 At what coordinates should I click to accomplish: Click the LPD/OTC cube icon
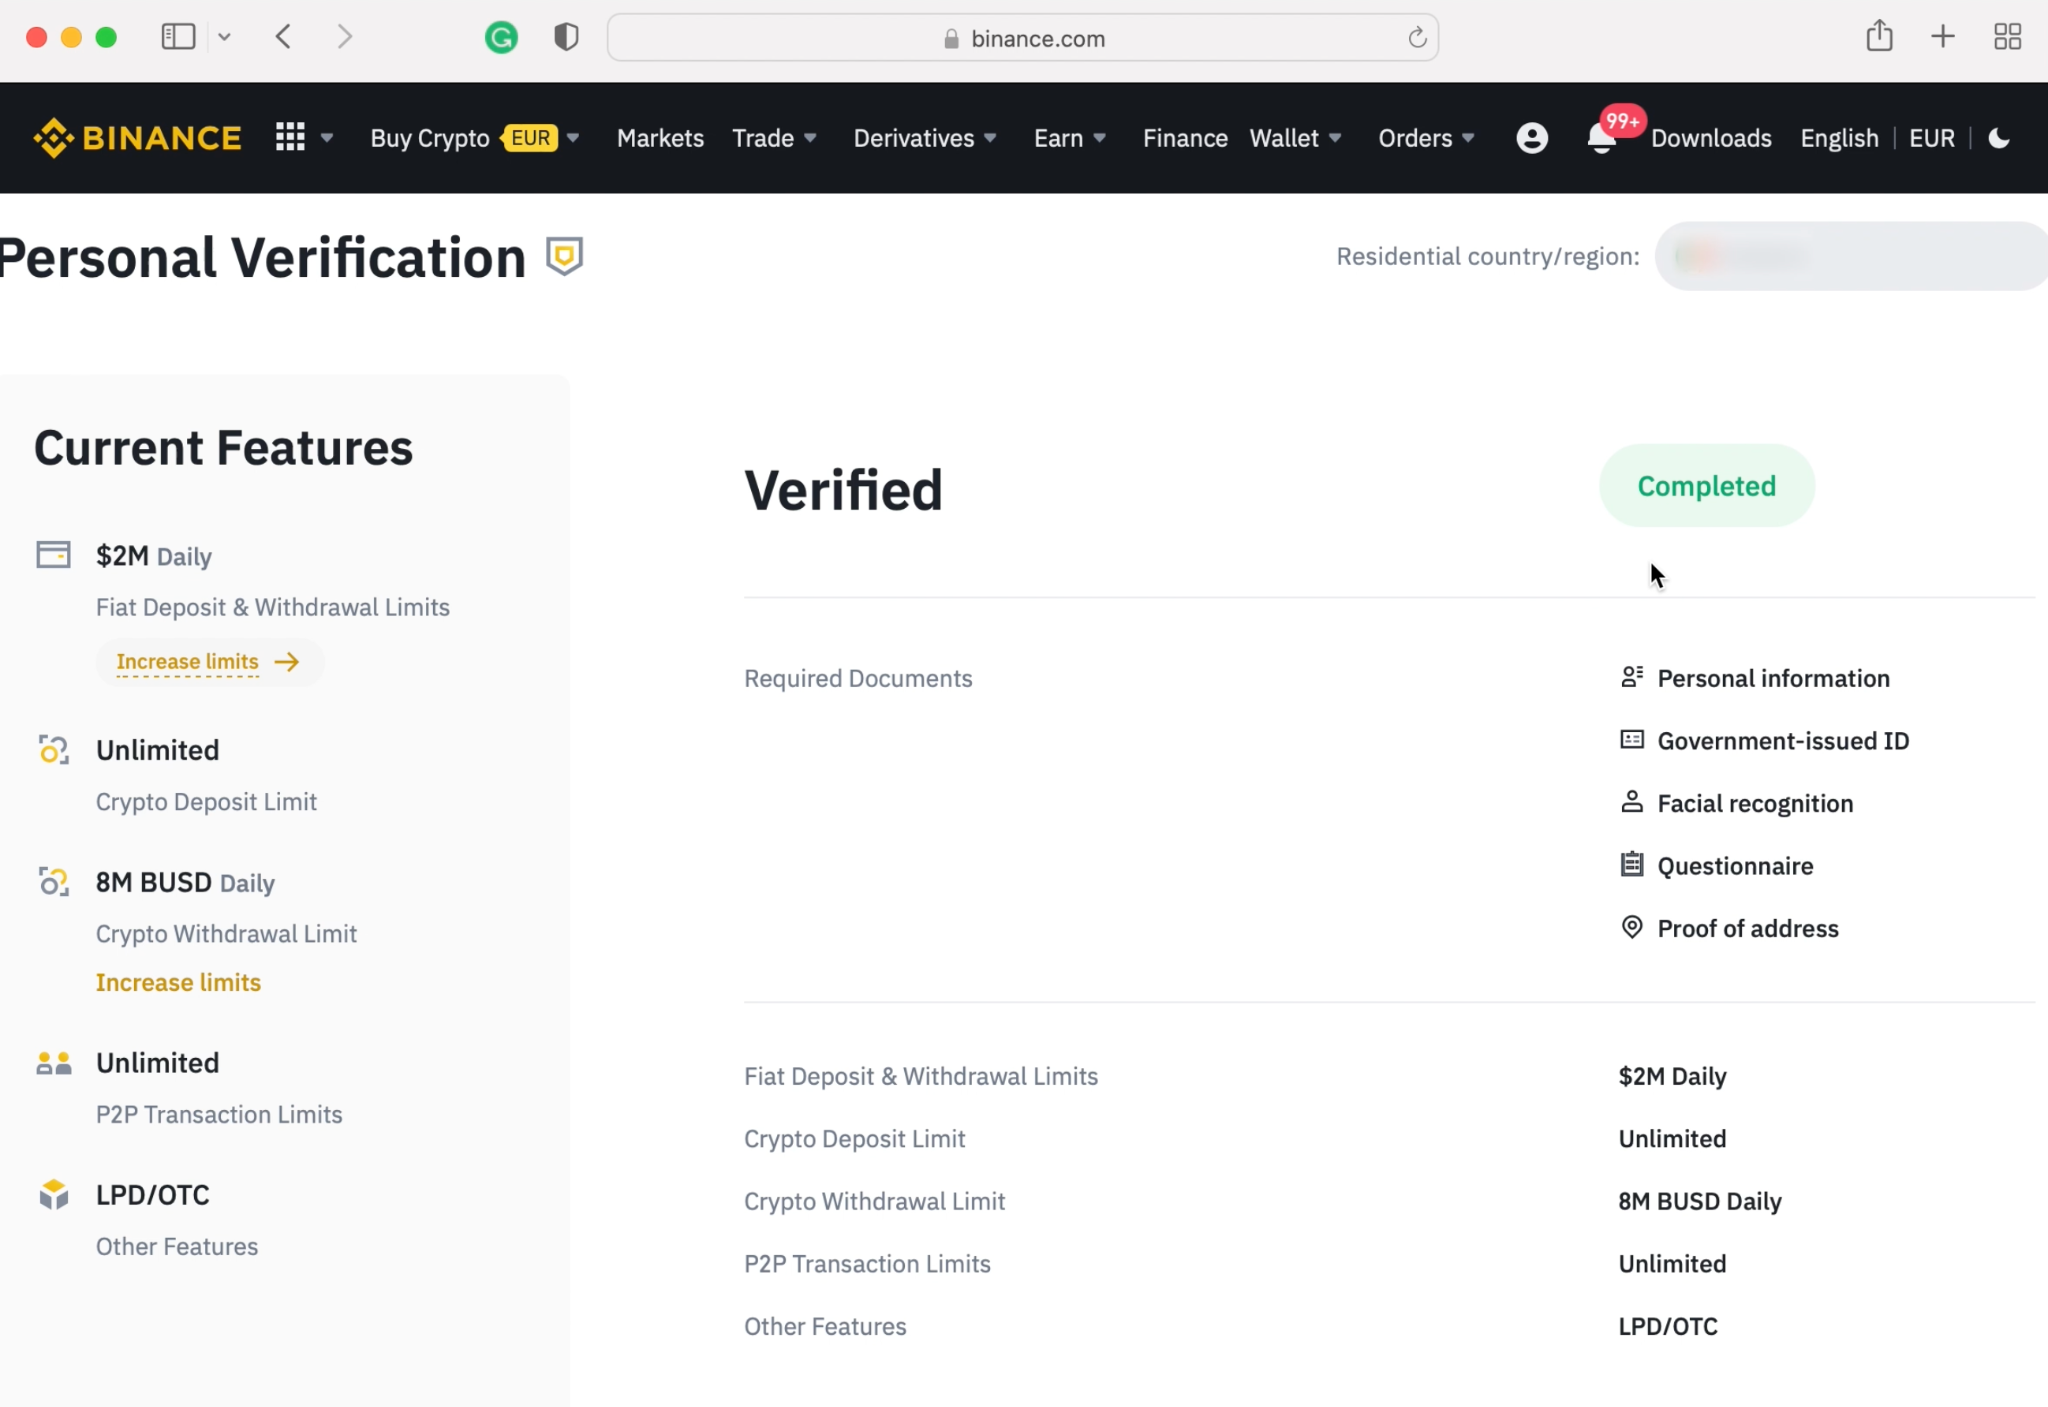(53, 1194)
